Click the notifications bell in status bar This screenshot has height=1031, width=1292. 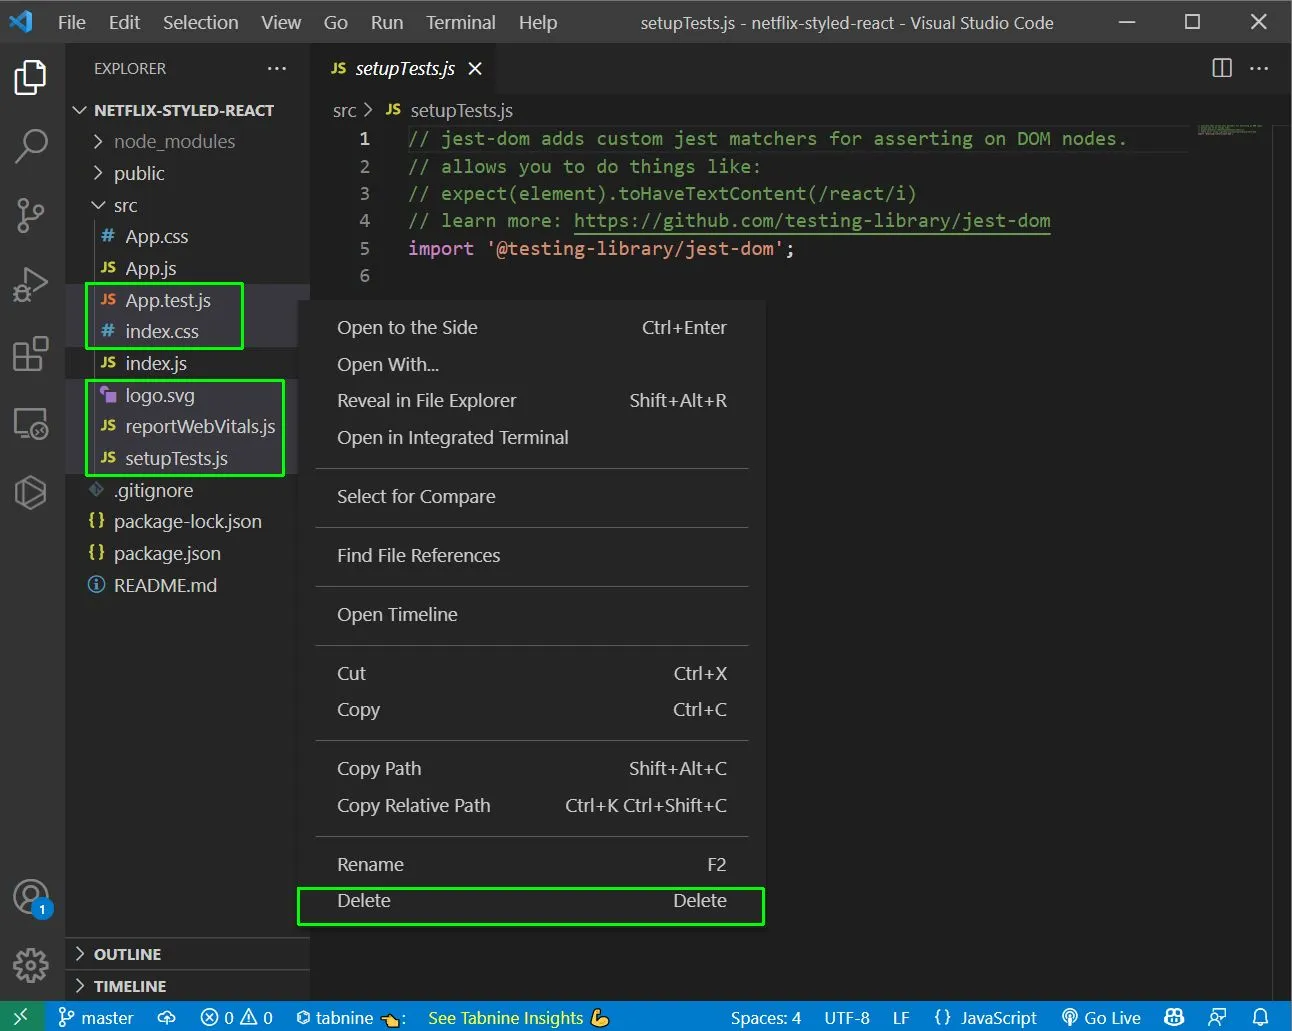[1261, 1017]
